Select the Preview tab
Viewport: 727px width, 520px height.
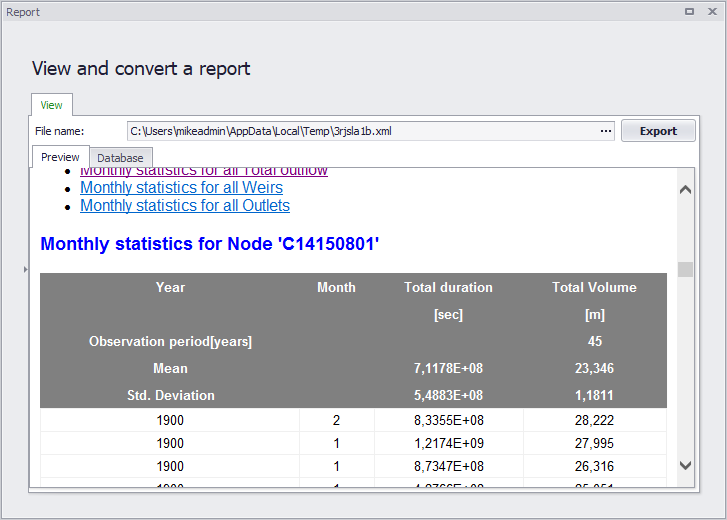tap(60, 157)
